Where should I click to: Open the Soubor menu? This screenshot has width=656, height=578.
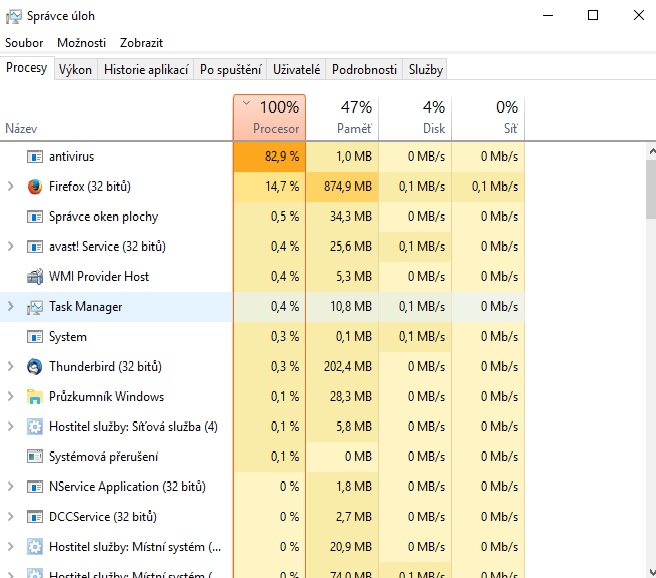click(x=24, y=43)
